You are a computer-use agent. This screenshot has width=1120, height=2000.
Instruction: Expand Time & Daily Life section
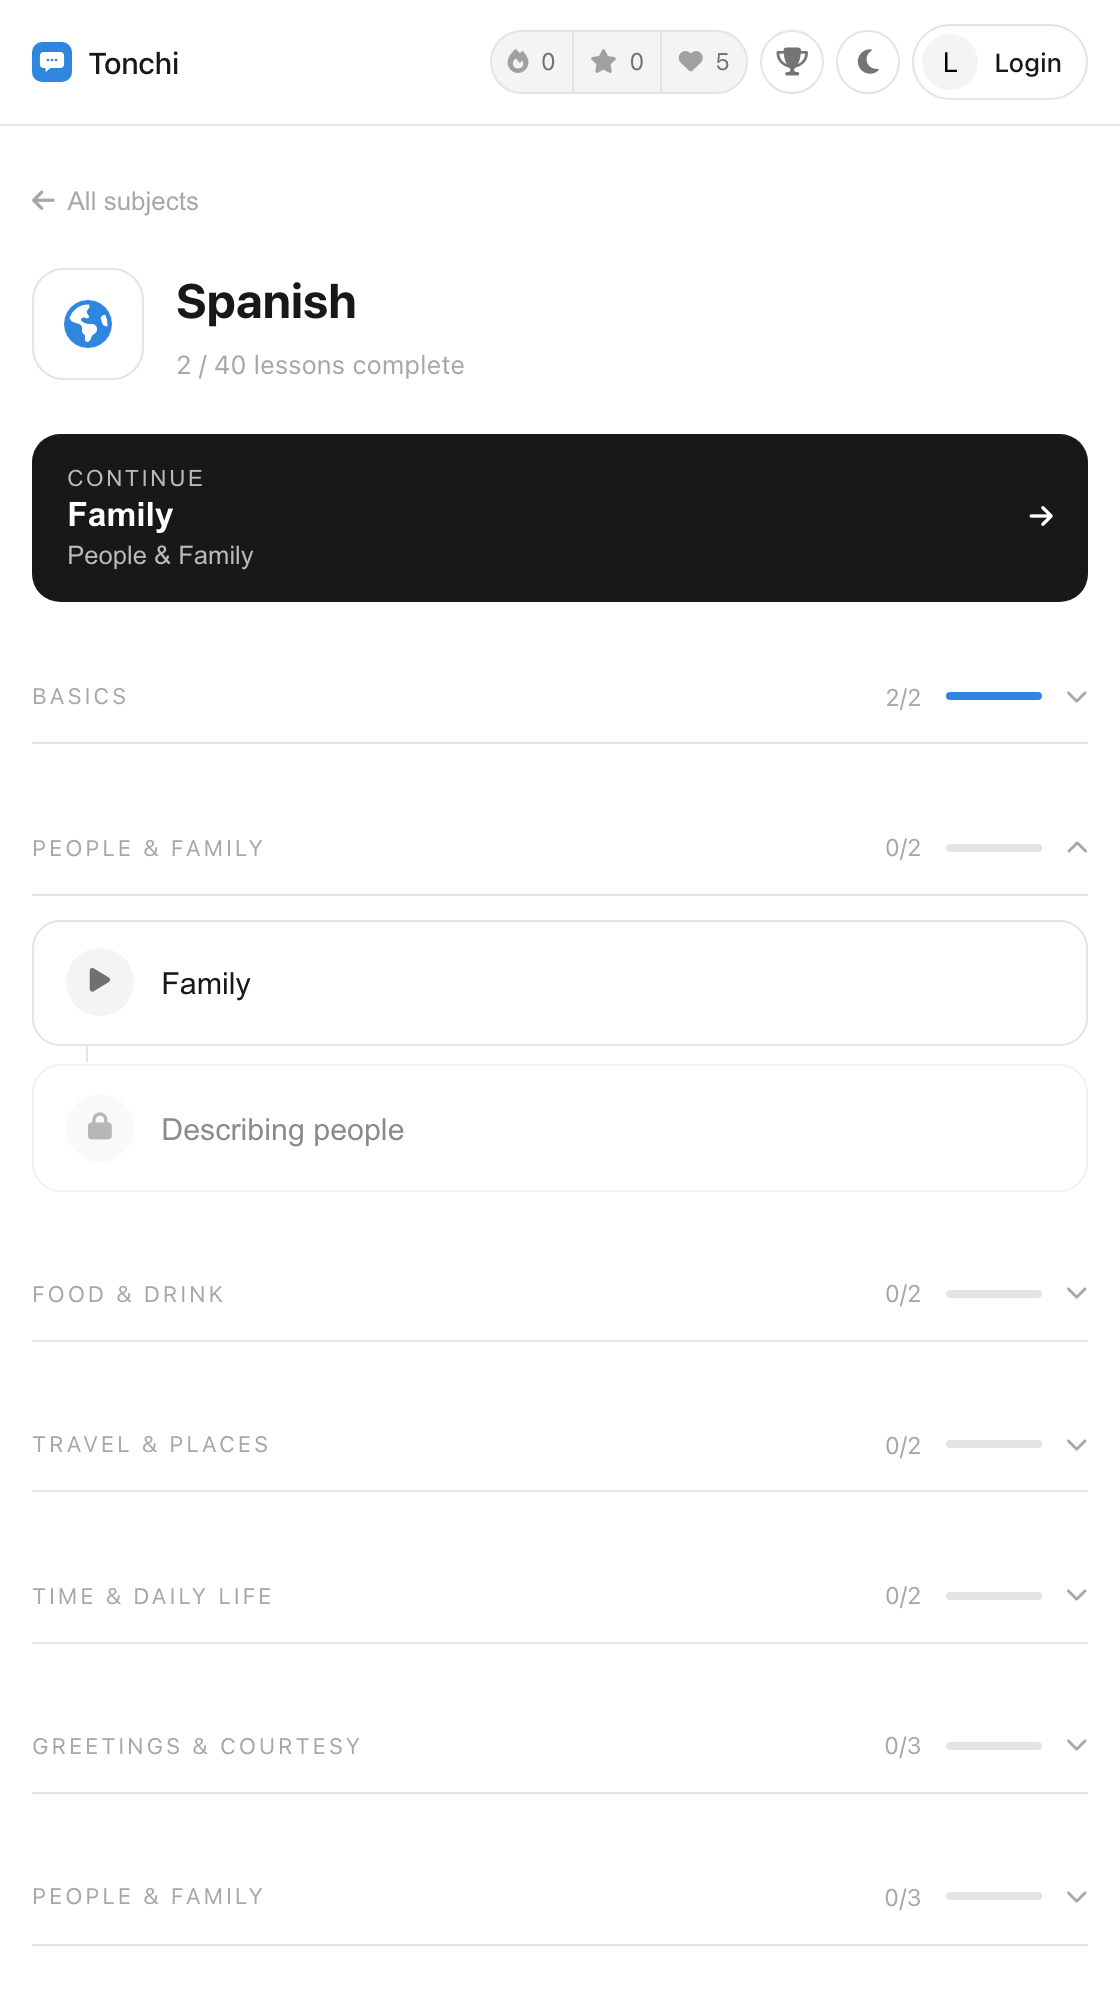[560, 1596]
